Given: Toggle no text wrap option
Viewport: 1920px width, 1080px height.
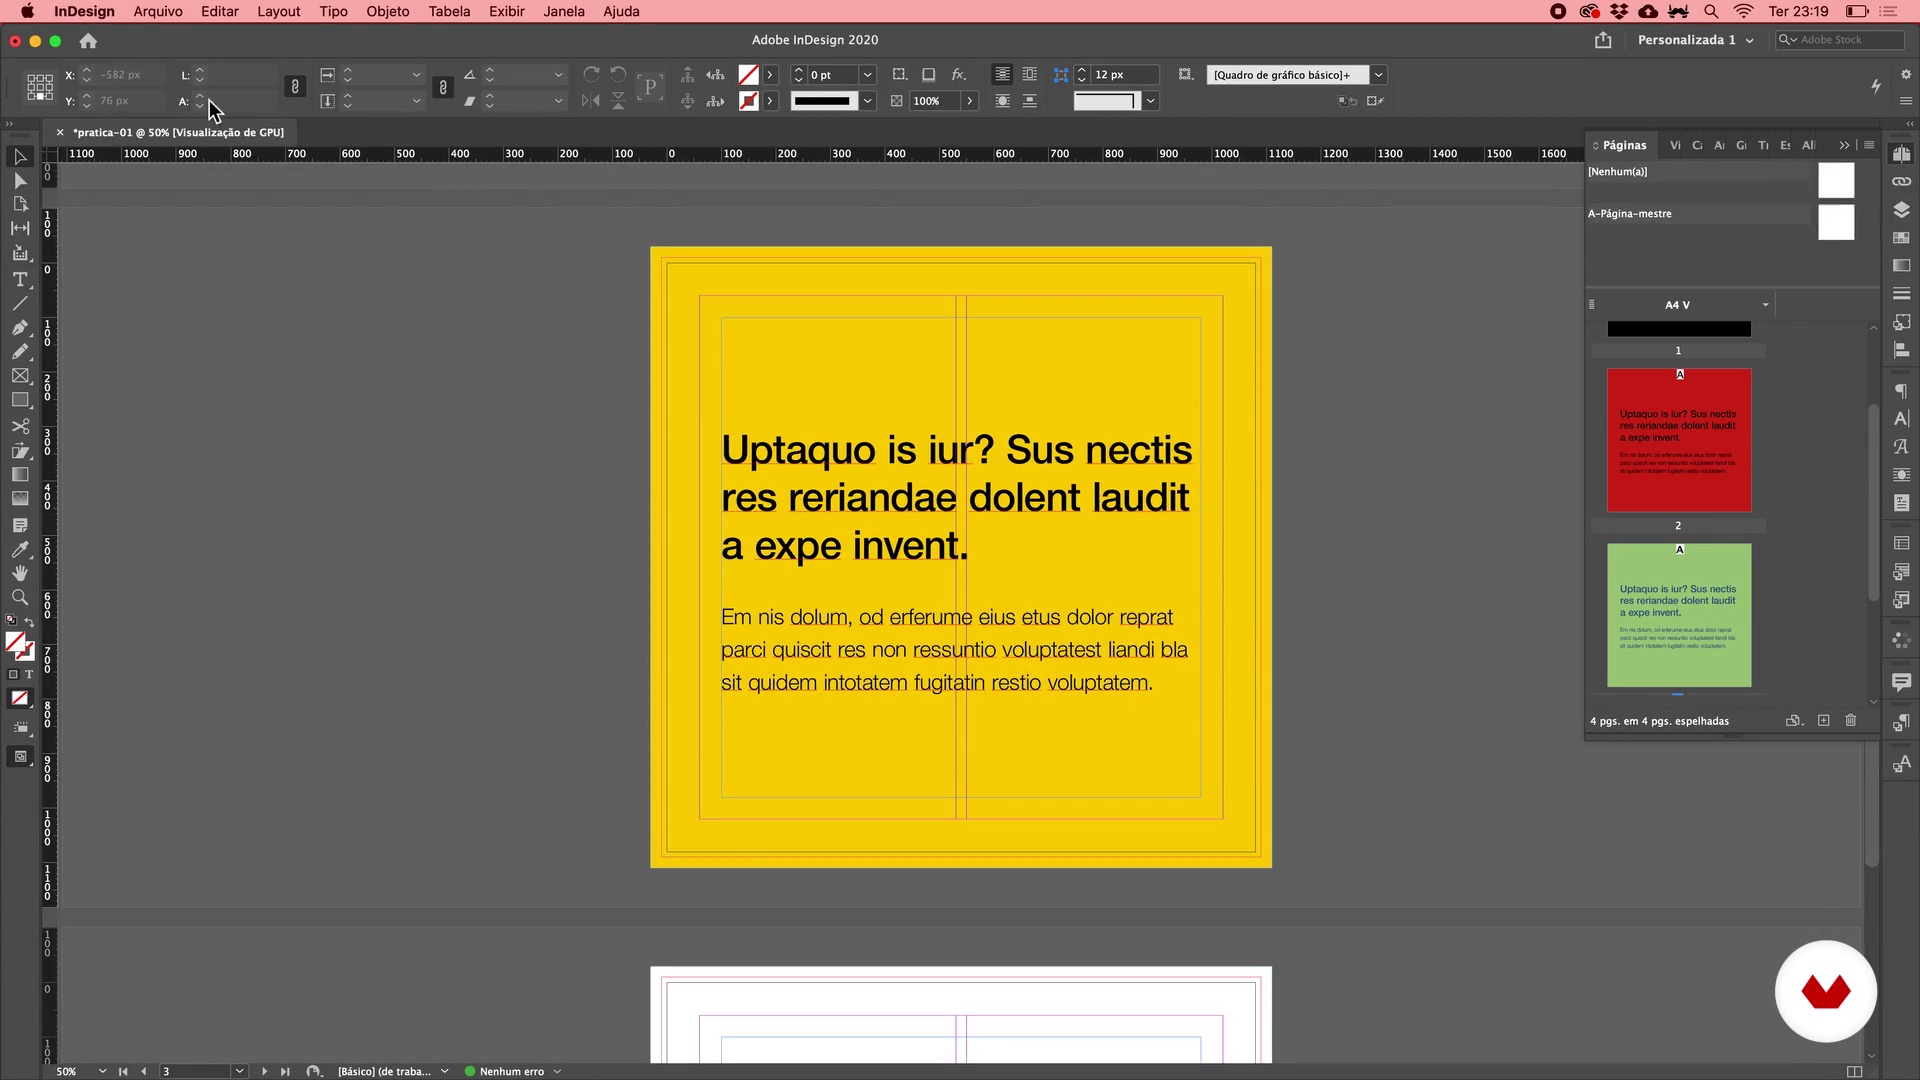Looking at the screenshot, I should [1002, 75].
